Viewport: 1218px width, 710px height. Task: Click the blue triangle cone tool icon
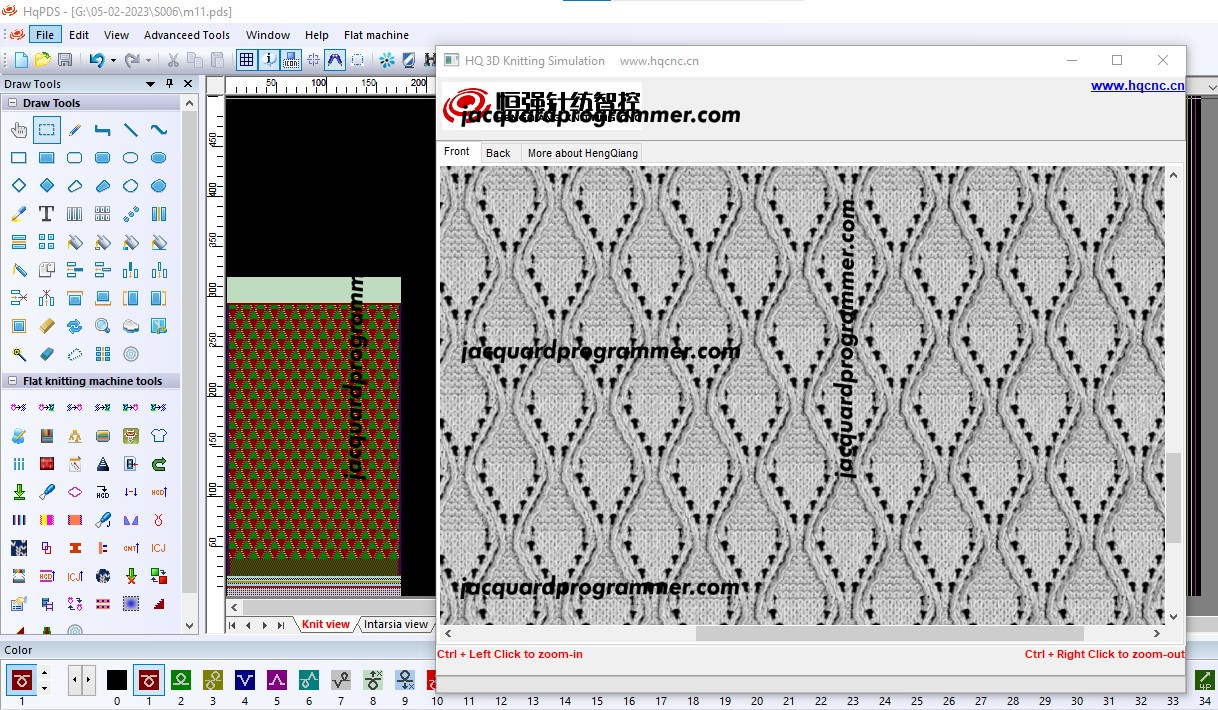[103, 464]
